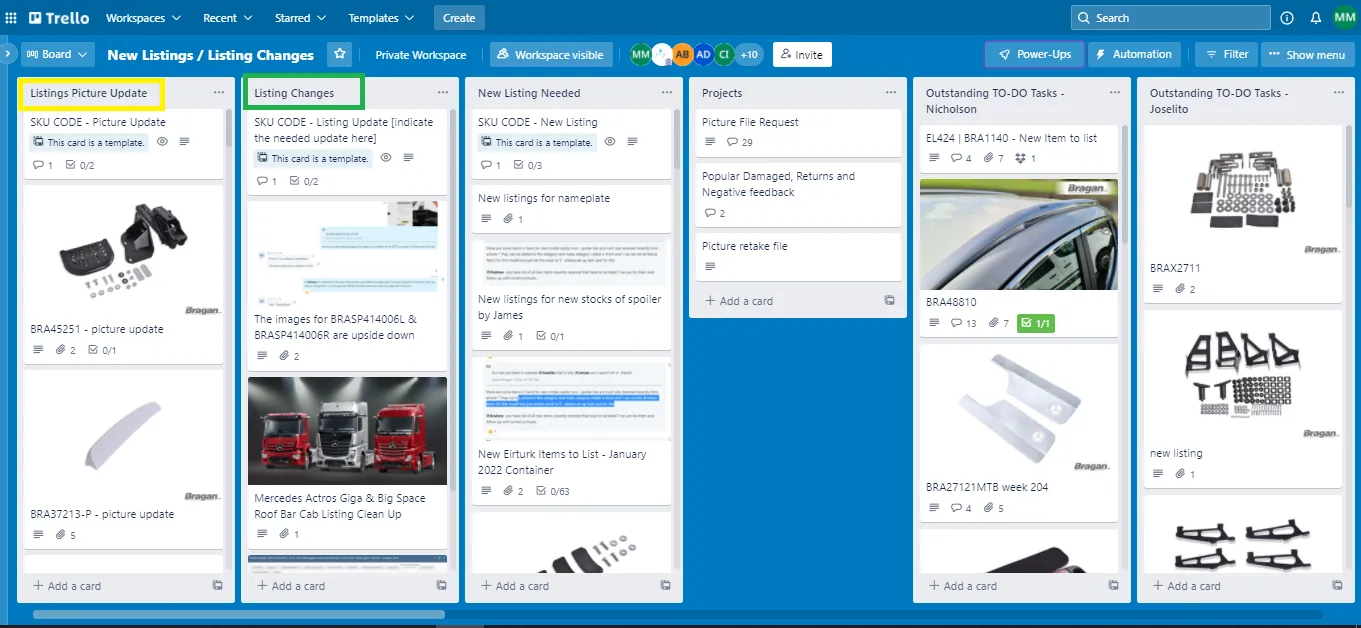Open BRAX2711 card image
The image size is (1361, 628).
[x=1242, y=189]
